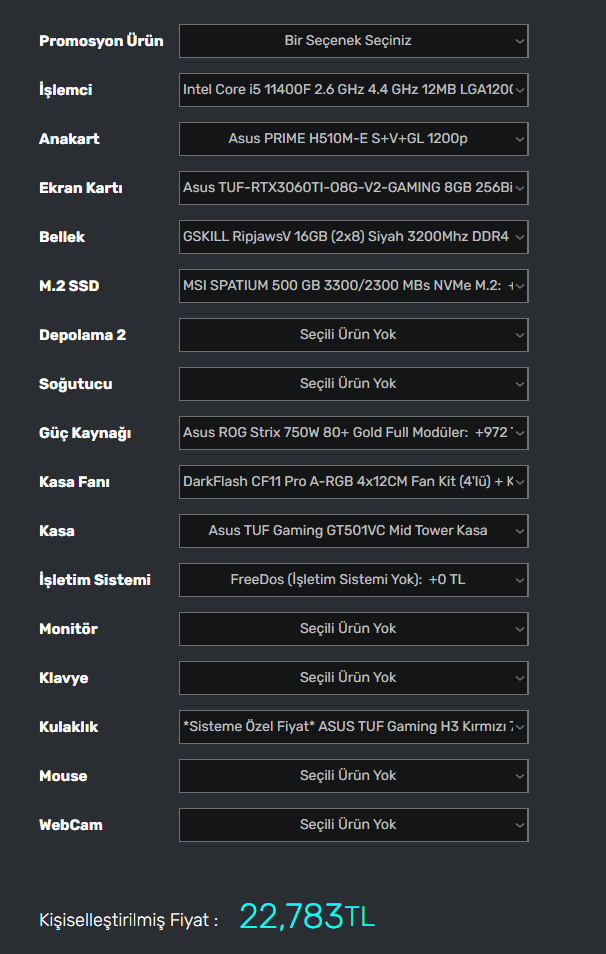Image resolution: width=606 pixels, height=954 pixels.
Task: Open the Anakart motherboard dropdown
Action: 353,139
